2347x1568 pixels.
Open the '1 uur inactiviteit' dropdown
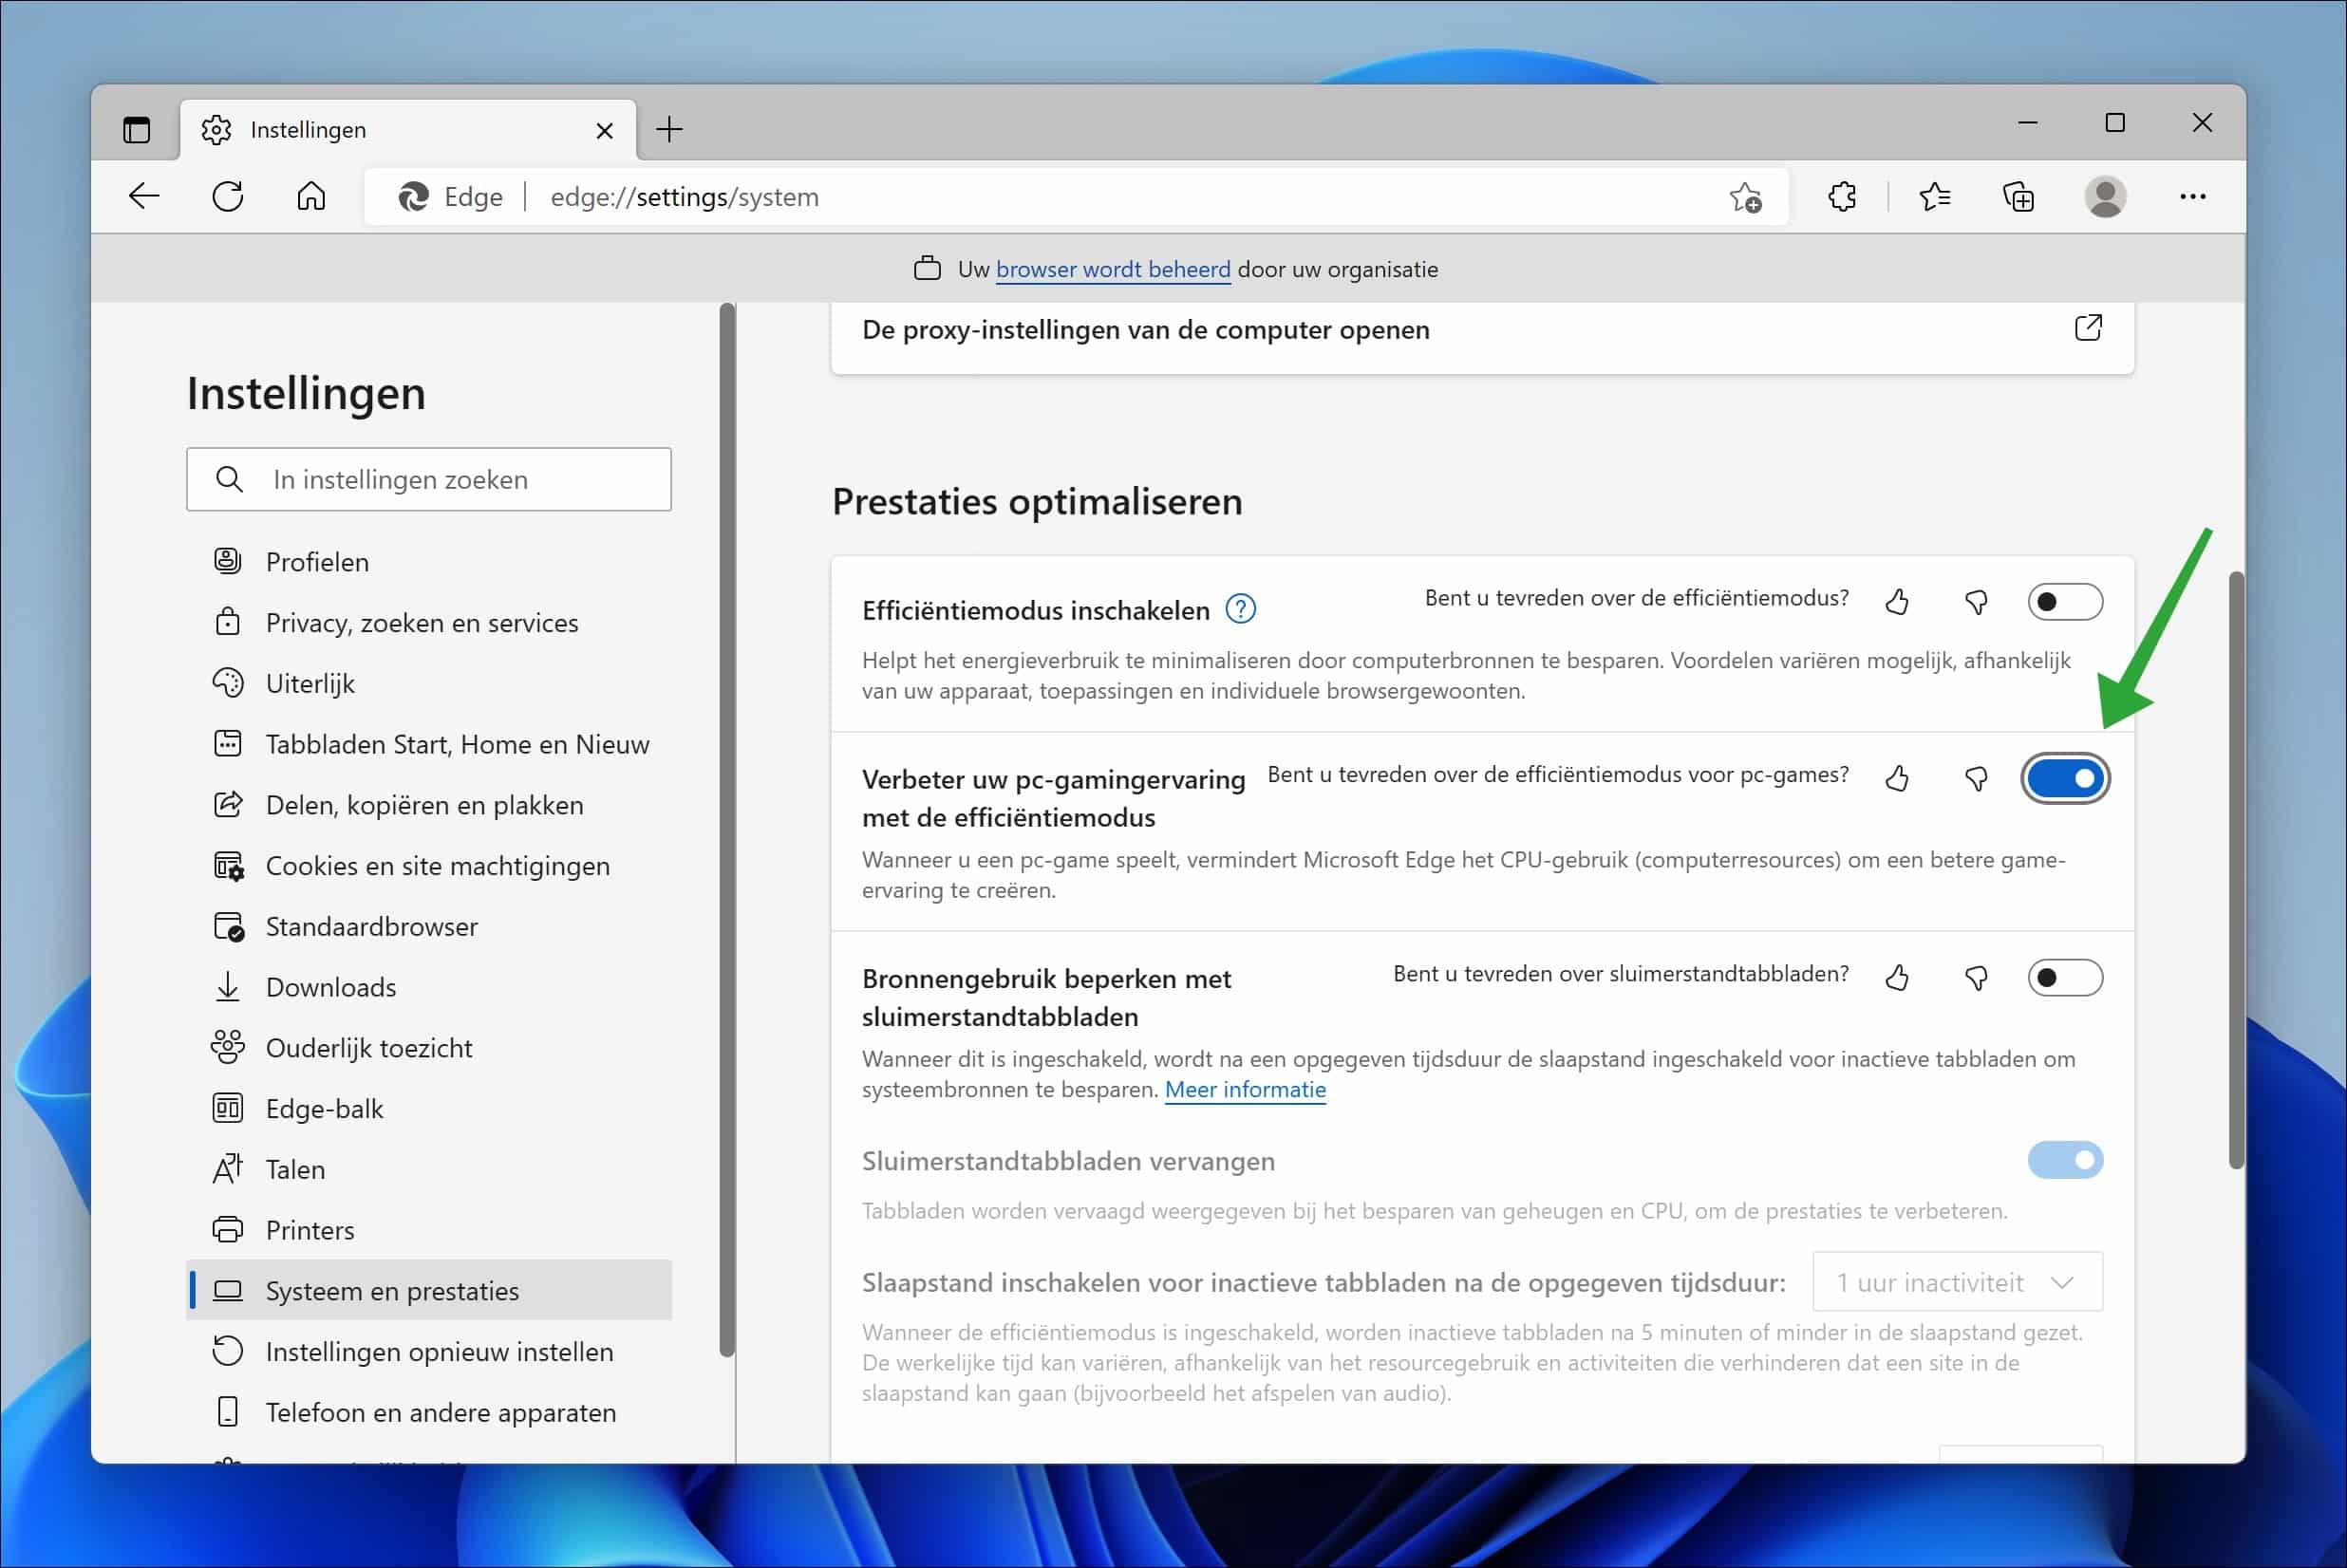point(1956,1281)
